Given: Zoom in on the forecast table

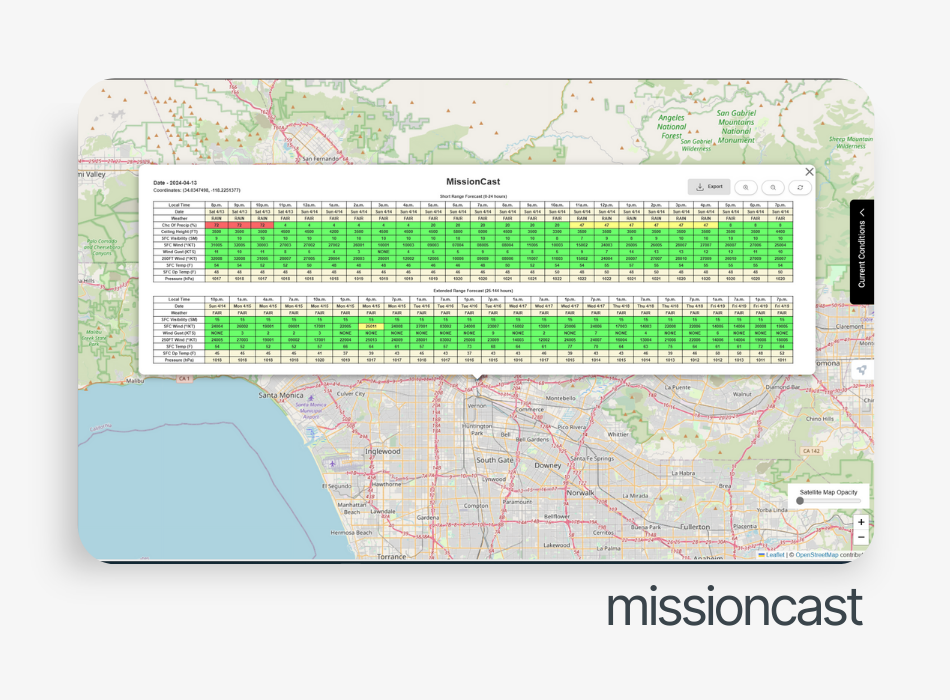Looking at the screenshot, I should click(746, 187).
